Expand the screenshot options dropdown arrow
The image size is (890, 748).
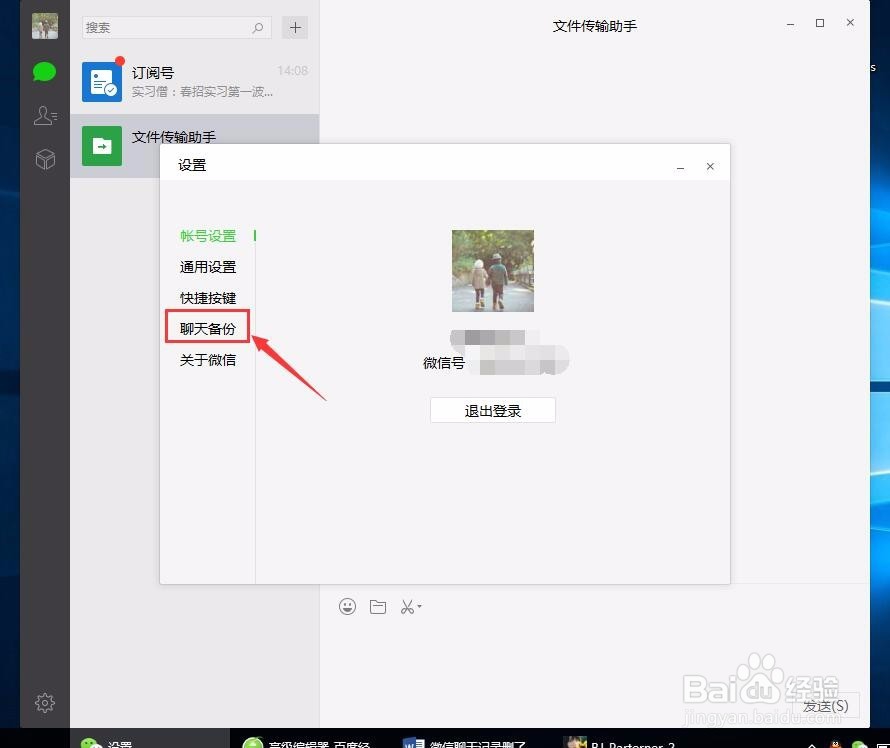click(419, 607)
